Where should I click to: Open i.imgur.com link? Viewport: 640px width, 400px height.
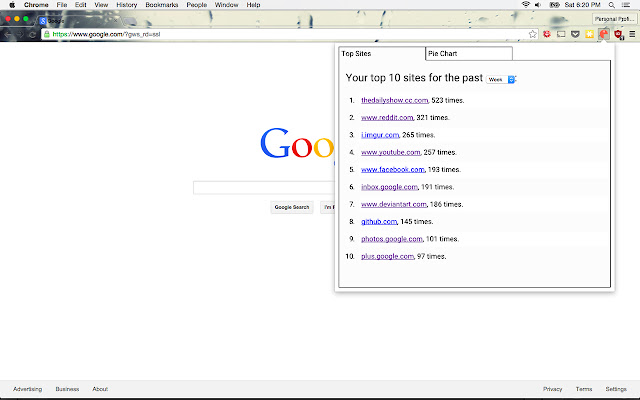click(x=380, y=135)
